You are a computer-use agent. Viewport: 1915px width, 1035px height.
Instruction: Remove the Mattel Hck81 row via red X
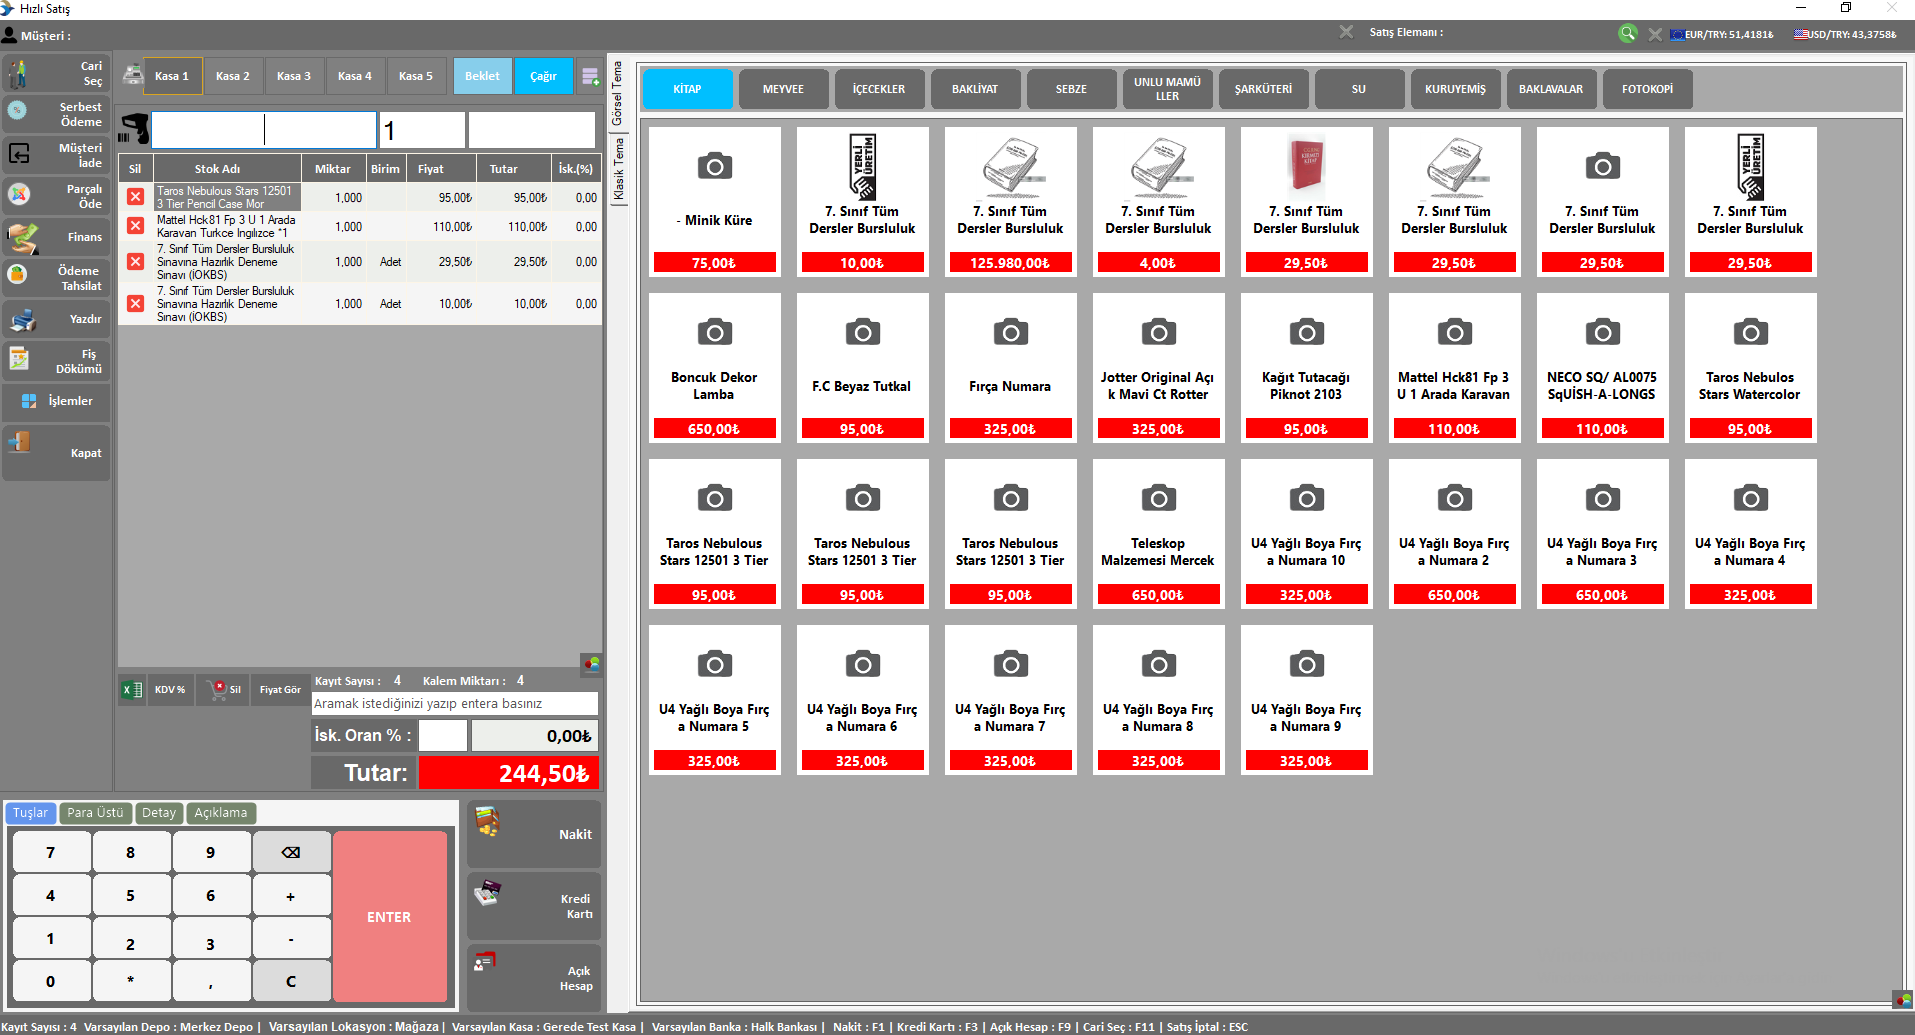pyautogui.click(x=135, y=226)
